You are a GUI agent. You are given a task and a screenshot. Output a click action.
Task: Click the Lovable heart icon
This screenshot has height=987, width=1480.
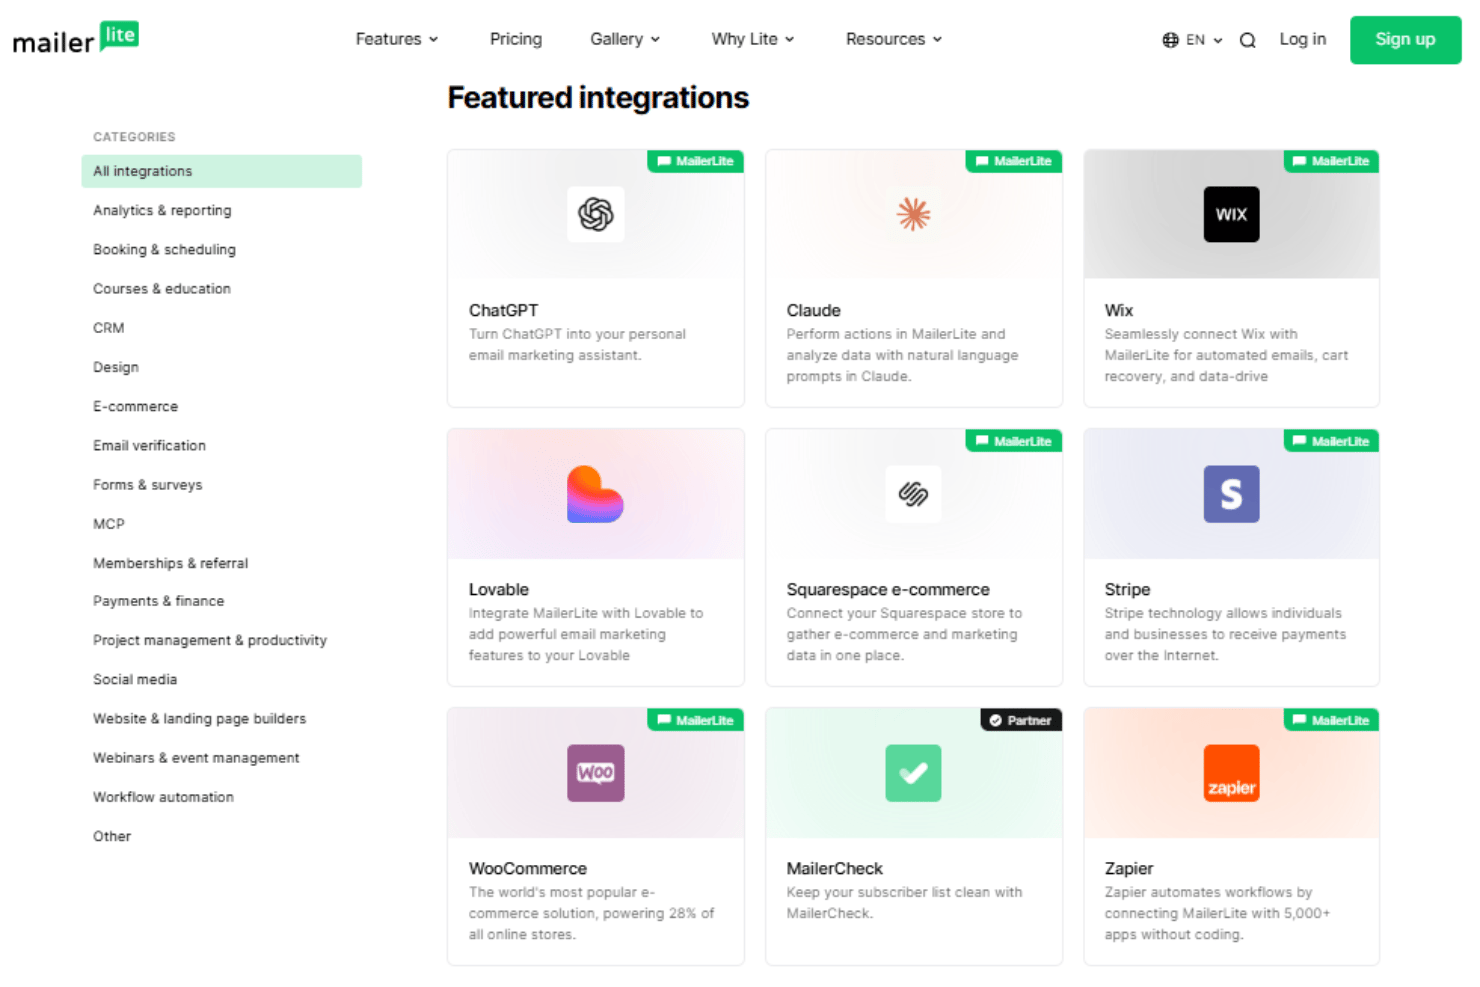point(596,494)
